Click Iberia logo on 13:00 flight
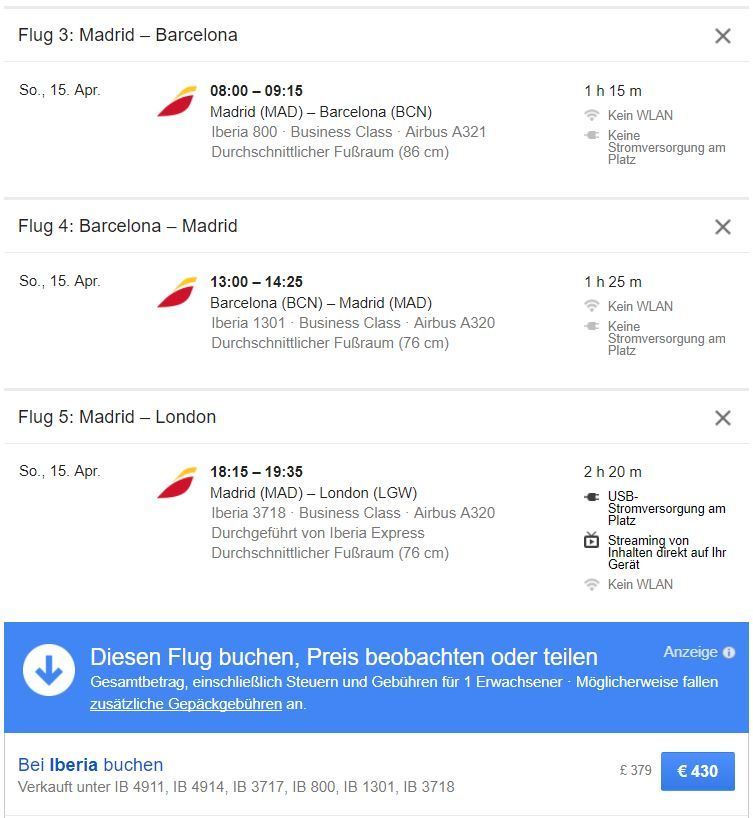Viewport: 753px width, 818px height. click(177, 293)
